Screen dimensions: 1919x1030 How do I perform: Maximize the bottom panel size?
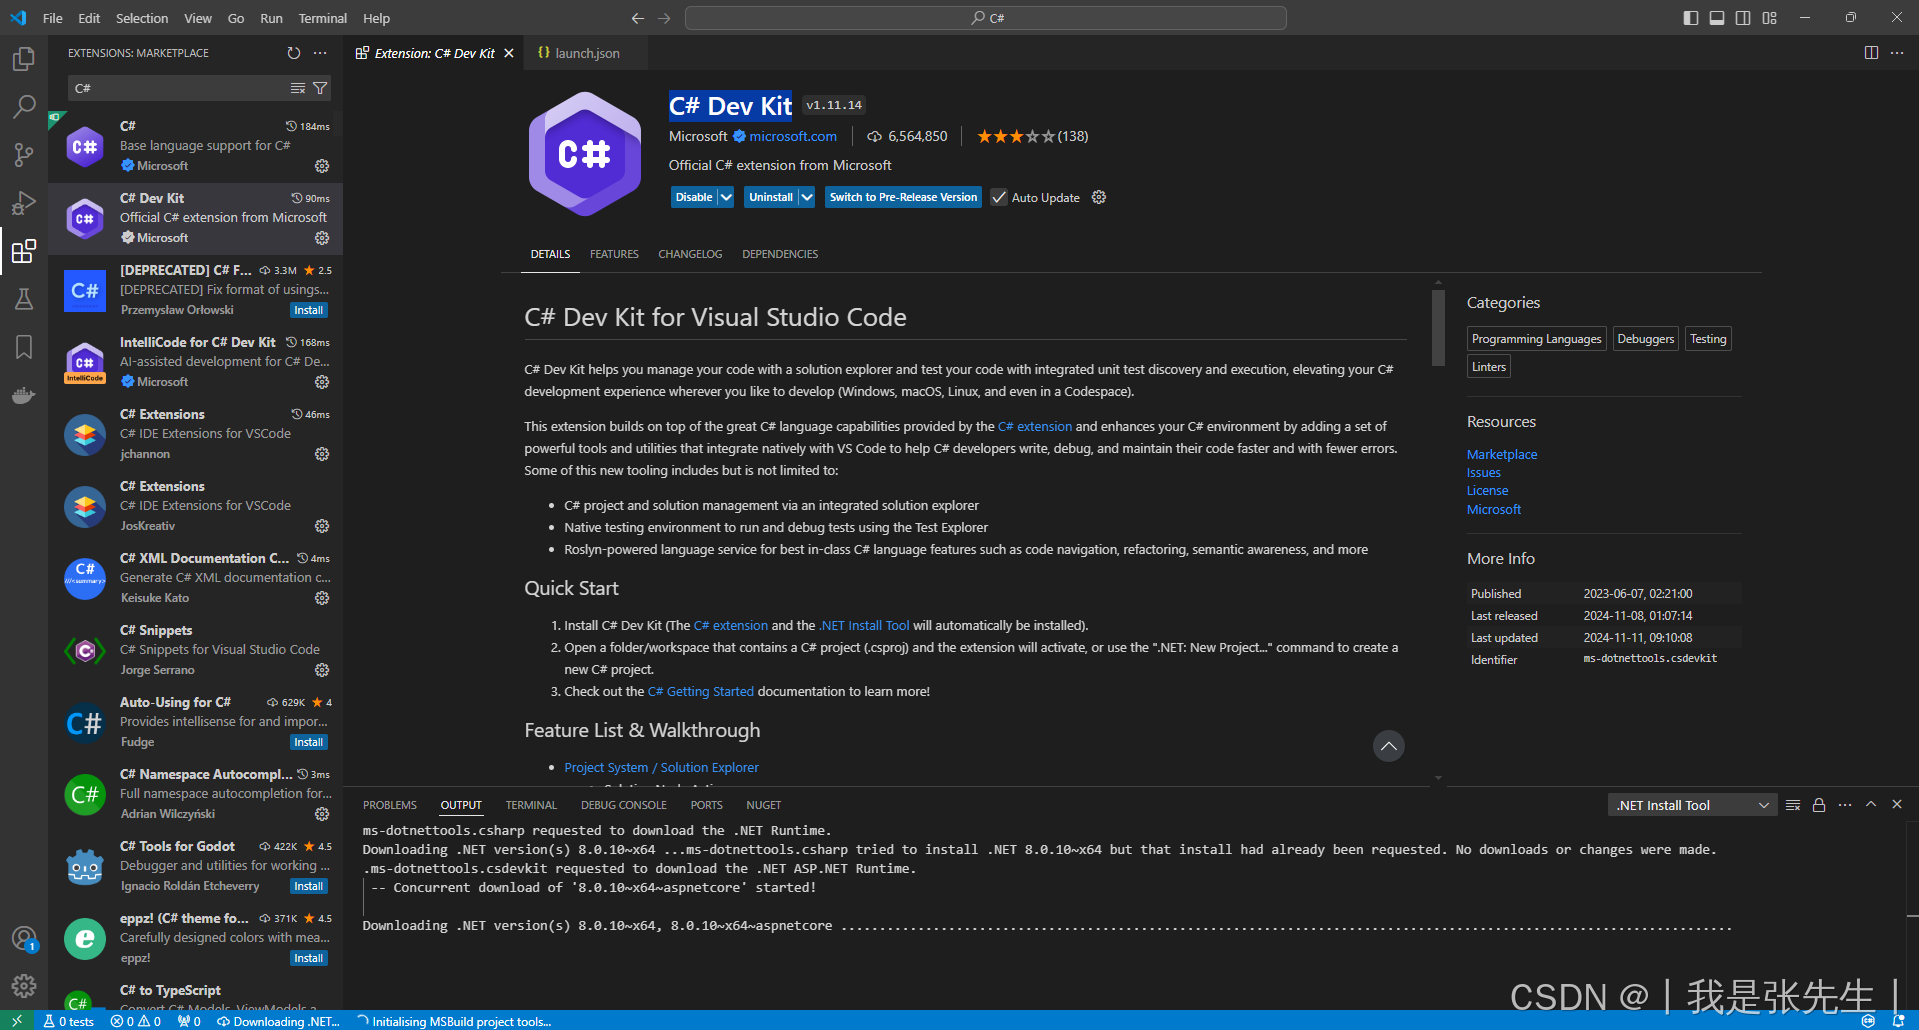click(1871, 804)
